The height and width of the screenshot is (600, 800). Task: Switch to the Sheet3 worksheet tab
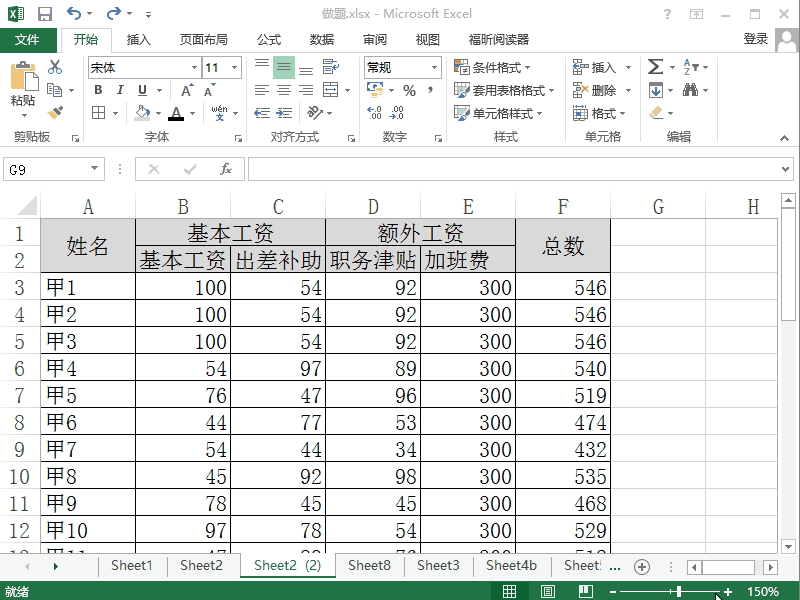(438, 565)
